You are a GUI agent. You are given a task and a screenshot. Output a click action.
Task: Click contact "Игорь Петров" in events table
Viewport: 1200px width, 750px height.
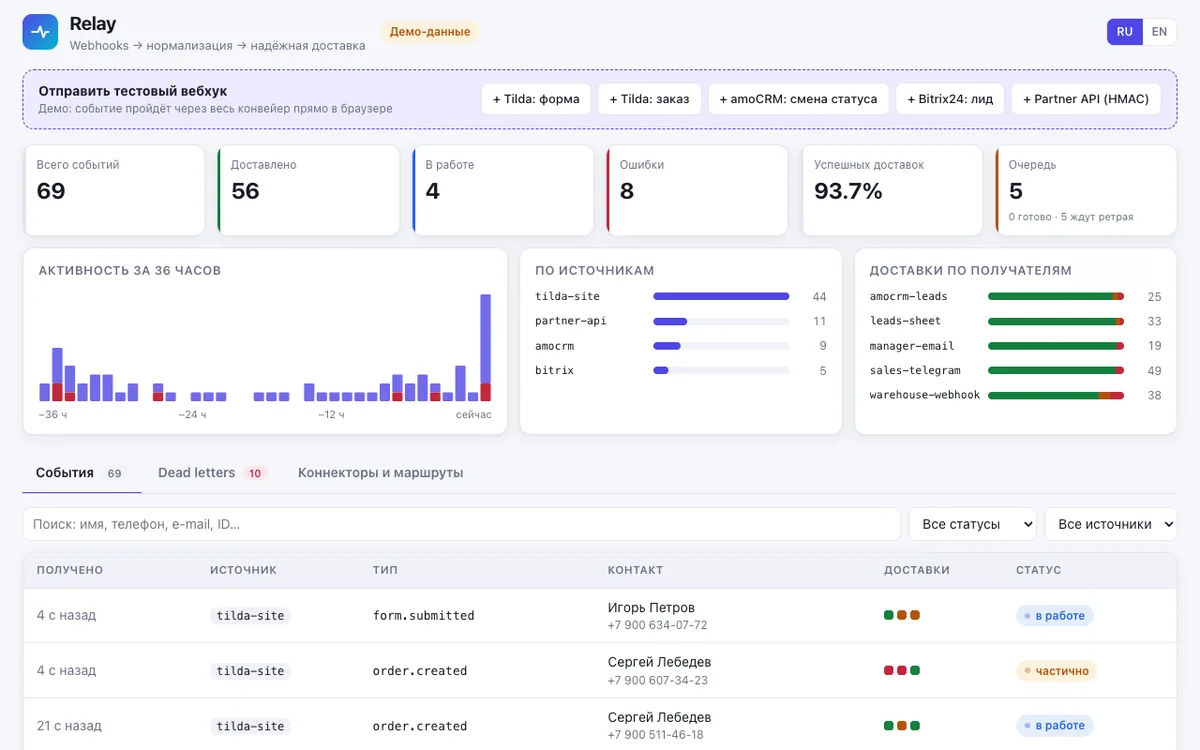(x=651, y=607)
